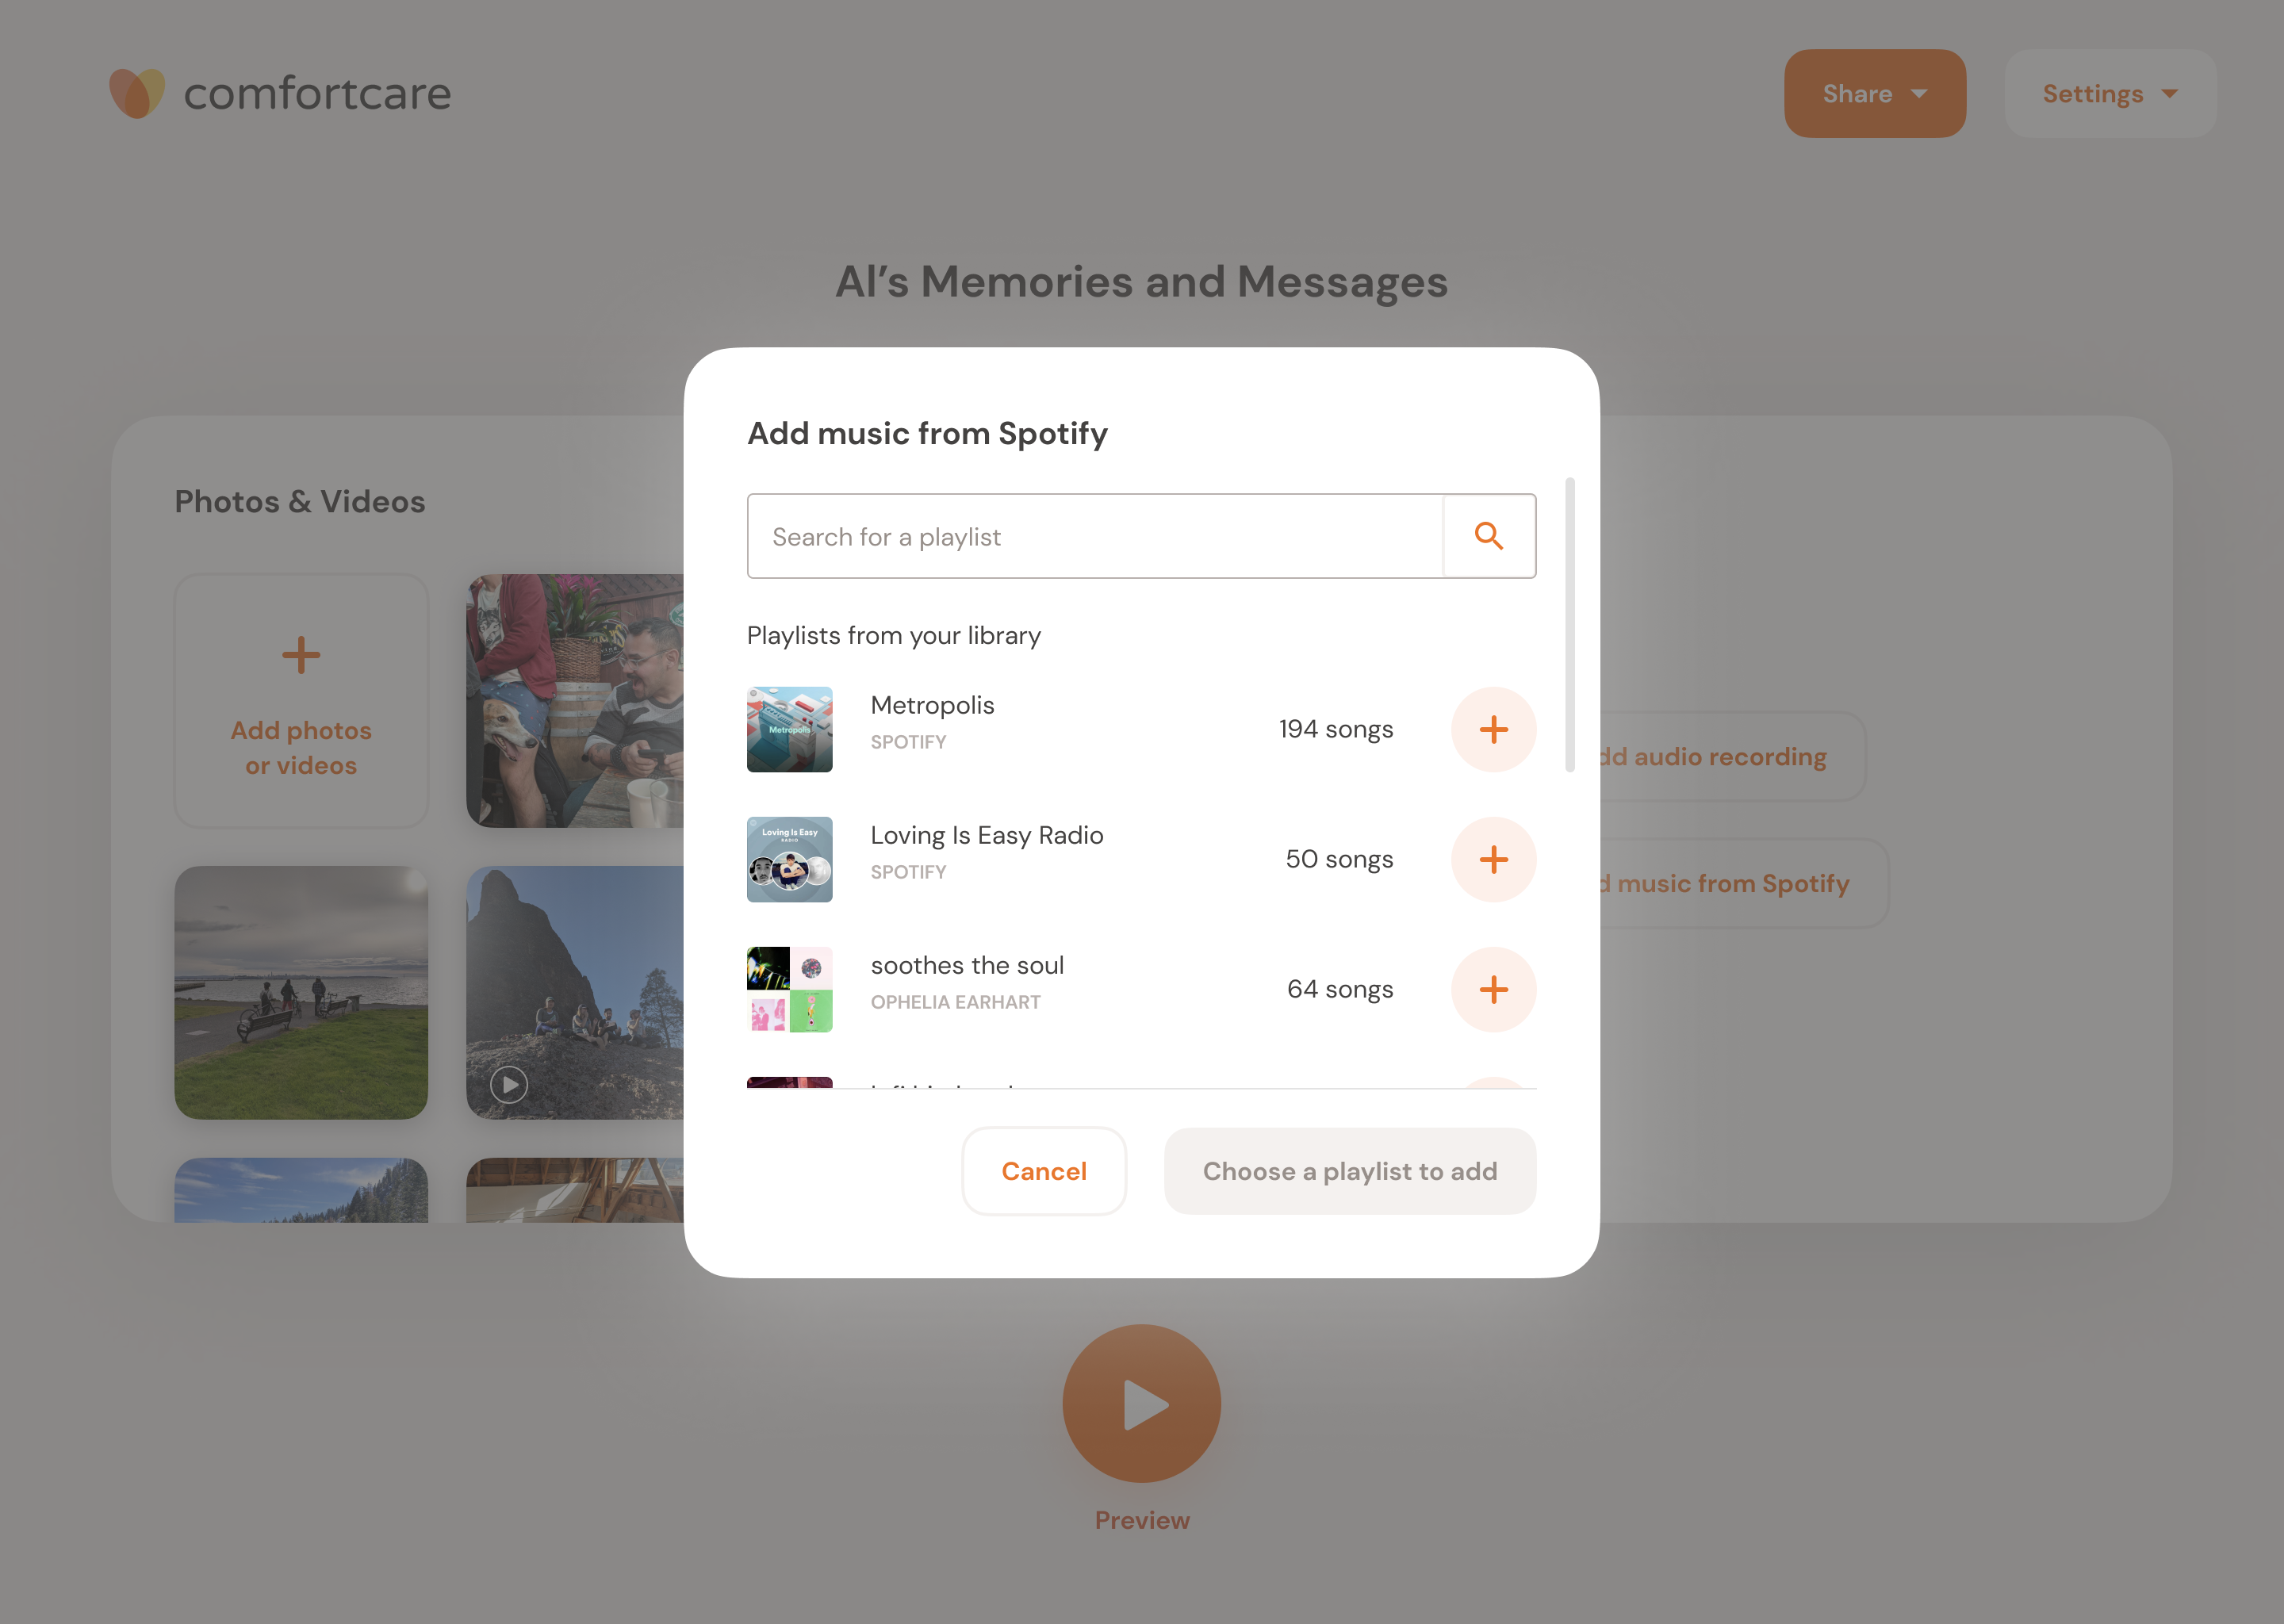This screenshot has width=2284, height=1624.
Task: Click the playlist list scrollbar
Action: tap(1569, 625)
